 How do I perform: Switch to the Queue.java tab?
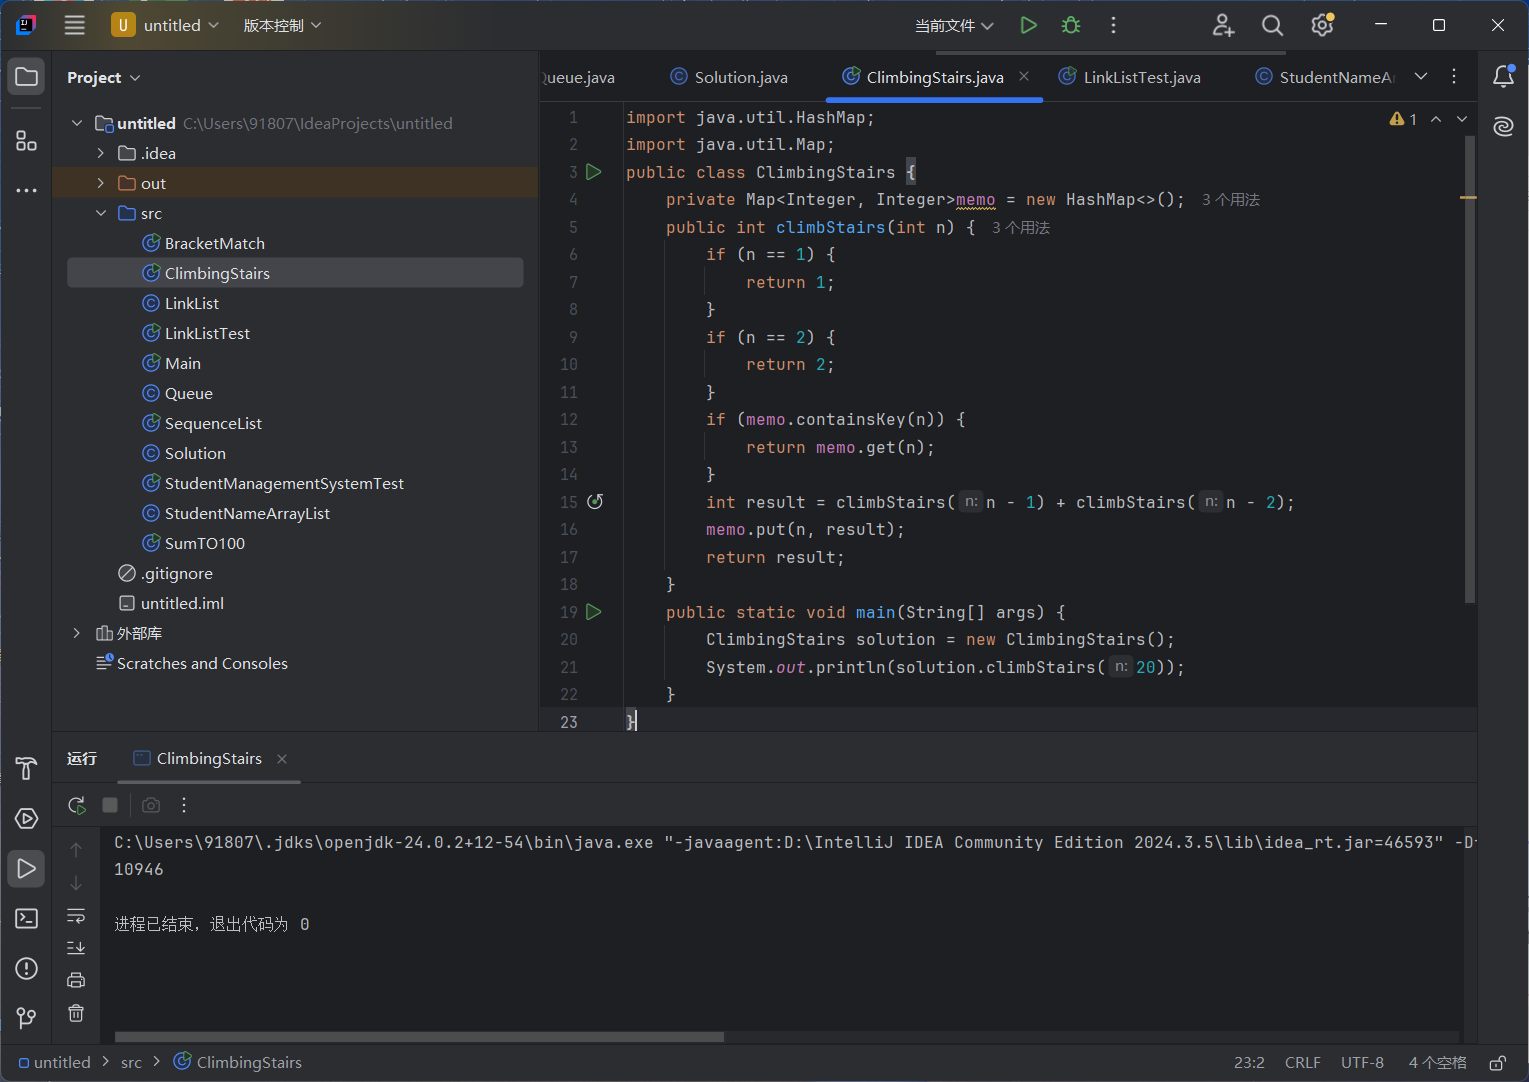coord(578,77)
